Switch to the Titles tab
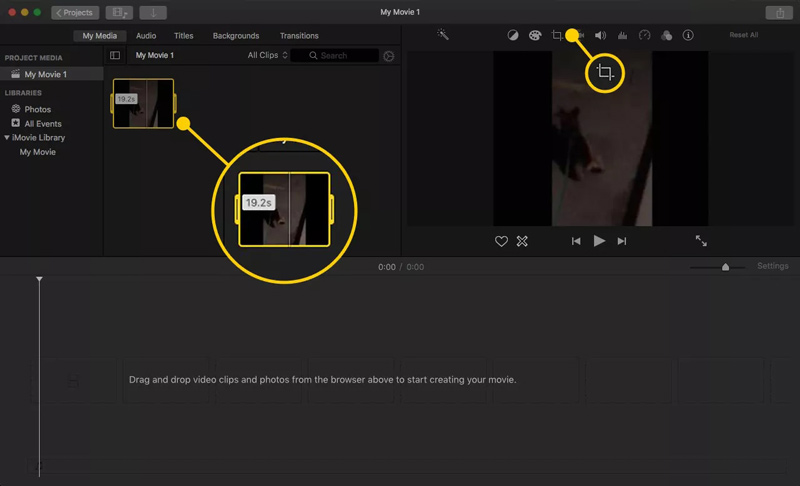The width and height of the screenshot is (800, 486). (x=184, y=36)
